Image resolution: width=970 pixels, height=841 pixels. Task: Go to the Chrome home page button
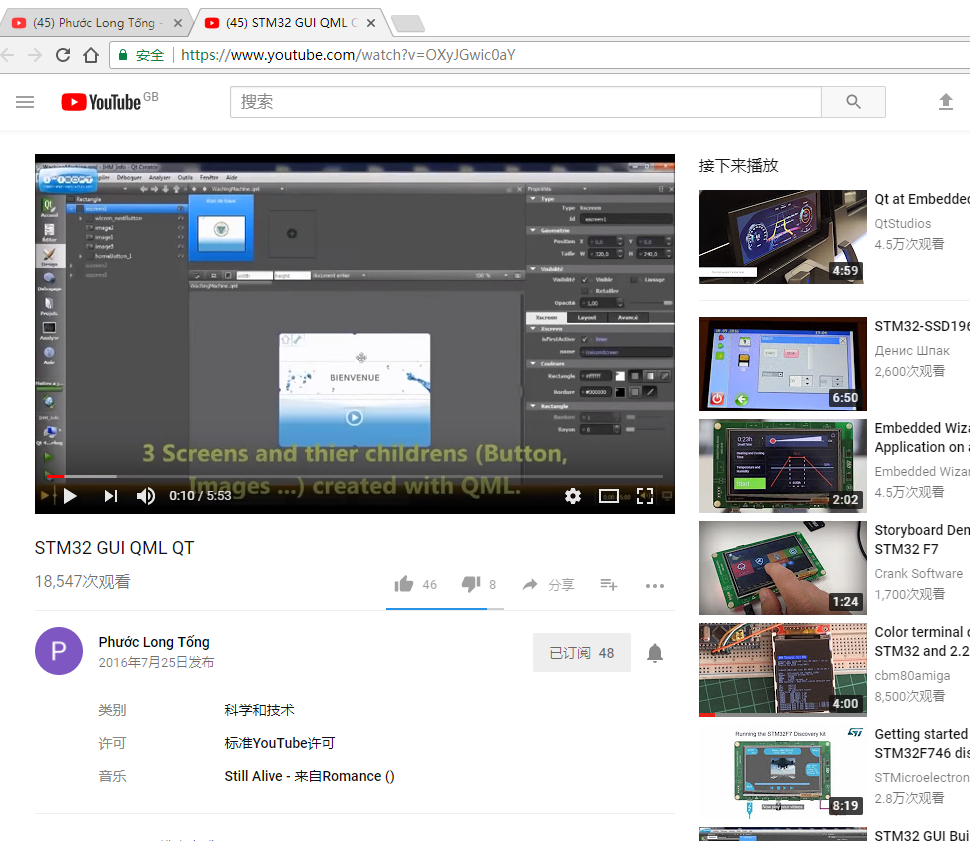pos(91,55)
